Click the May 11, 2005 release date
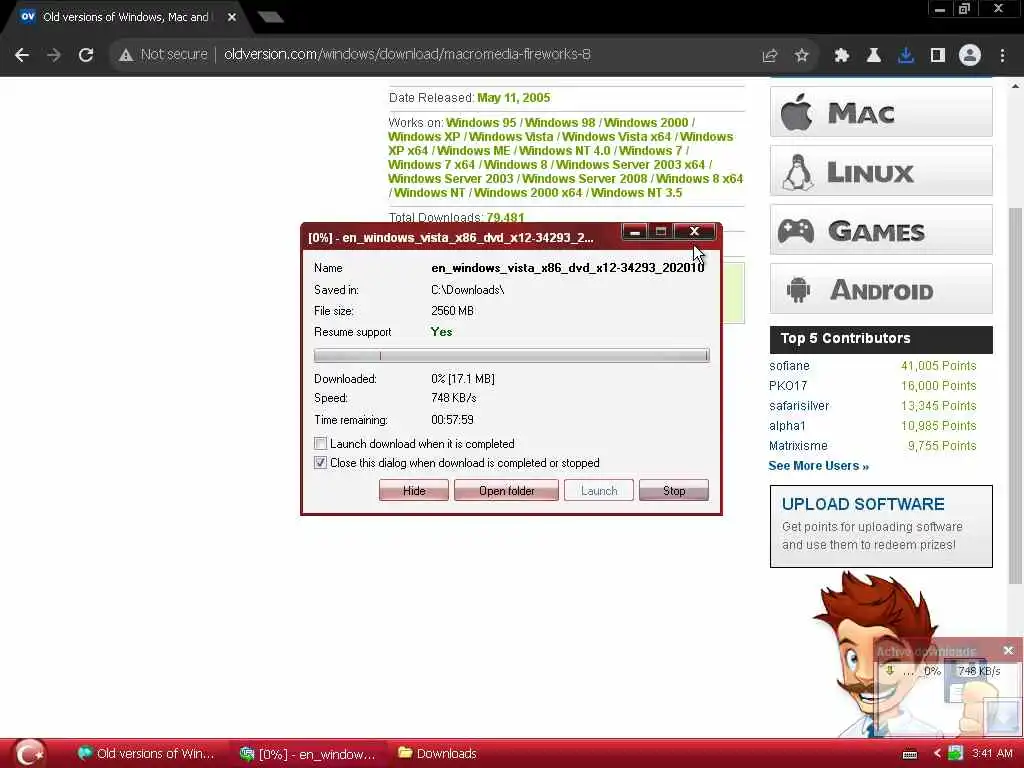The height and width of the screenshot is (768, 1024). [x=513, y=98]
